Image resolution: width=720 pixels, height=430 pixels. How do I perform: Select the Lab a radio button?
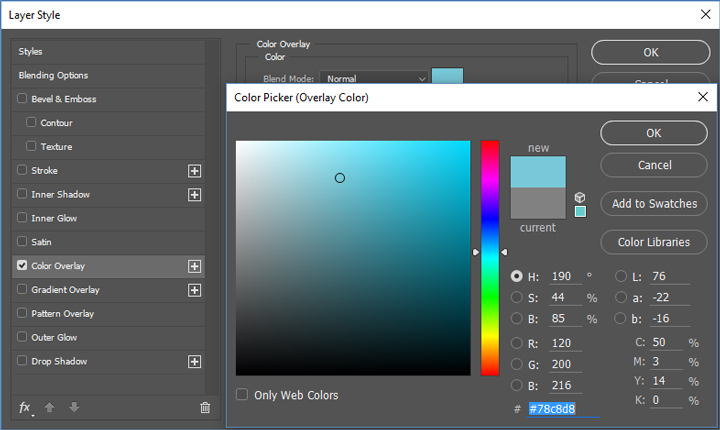(621, 297)
